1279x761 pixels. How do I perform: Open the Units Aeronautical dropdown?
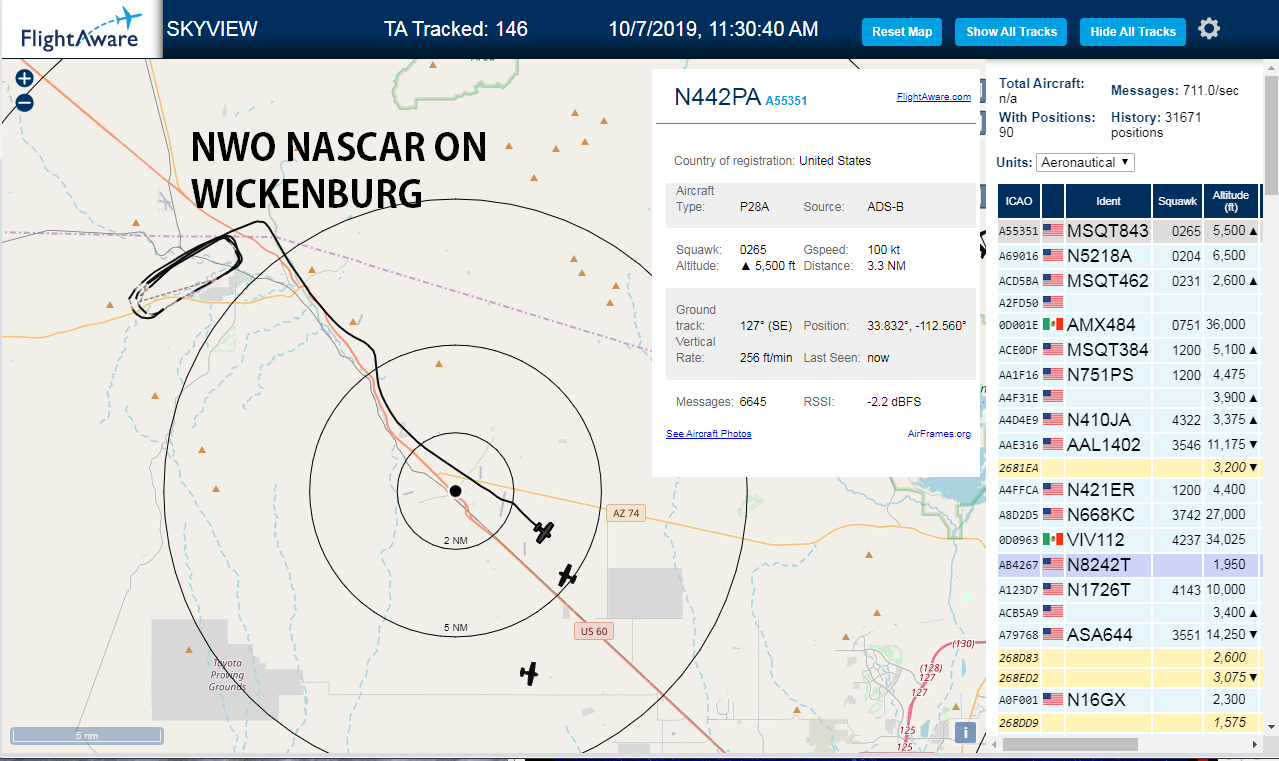1085,162
